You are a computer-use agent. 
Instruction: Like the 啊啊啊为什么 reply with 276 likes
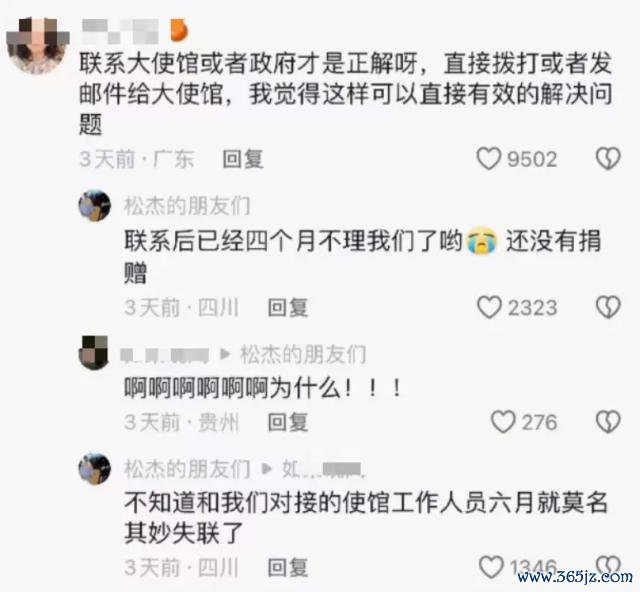[x=503, y=422]
